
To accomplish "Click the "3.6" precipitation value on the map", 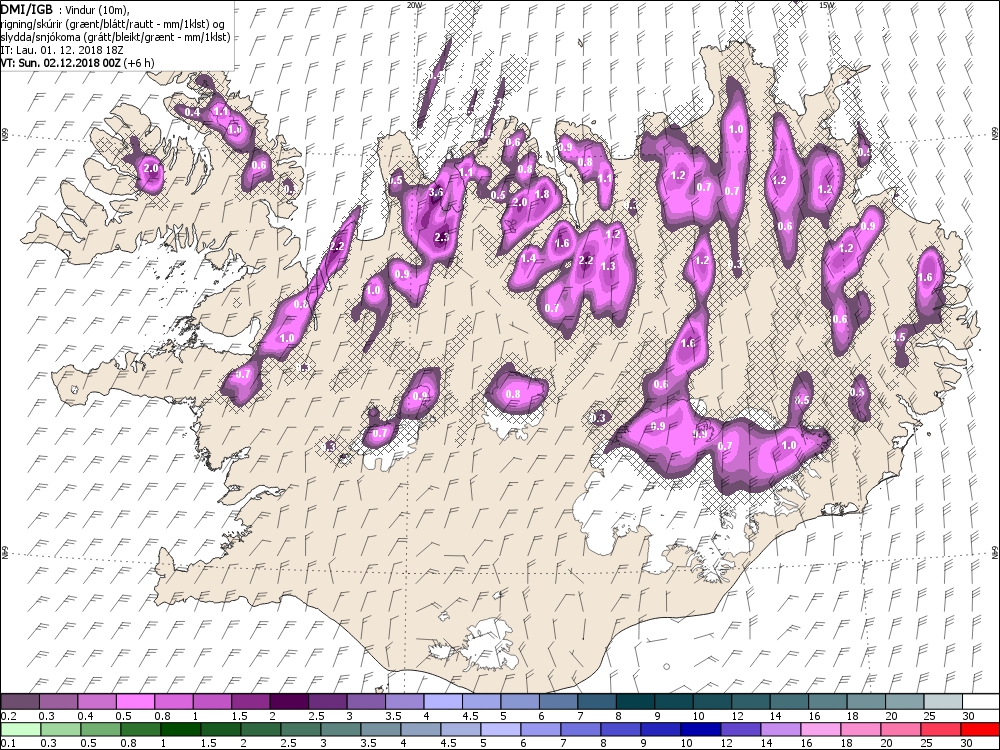I will coord(436,191).
